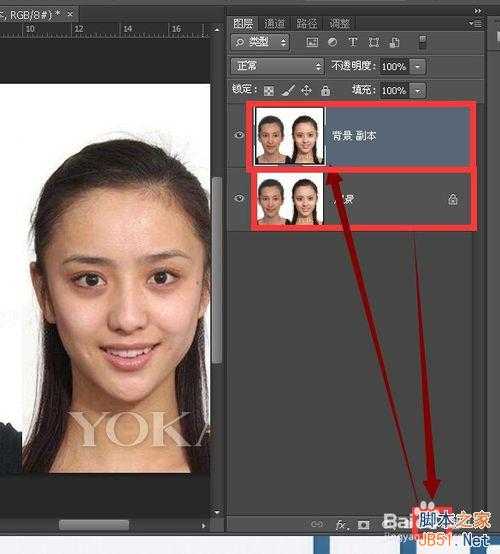This screenshot has height=554, width=500.
Task: Click the canvas vertical scrollbar up arrow
Action: (x=217, y=30)
